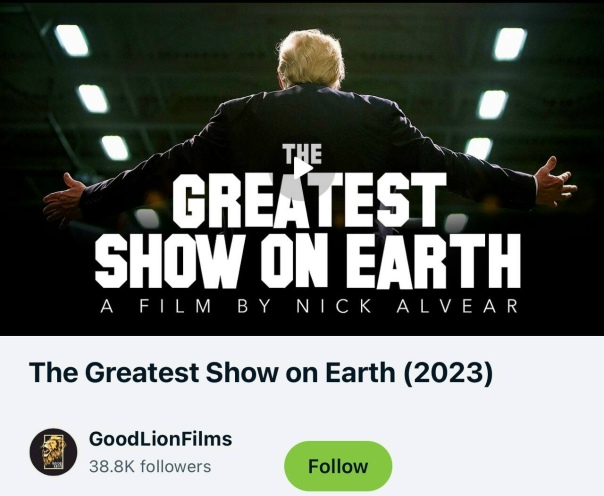The width and height of the screenshot is (604, 496).
Task: Click the top-left ceiling light in the video
Action: pos(72,40)
